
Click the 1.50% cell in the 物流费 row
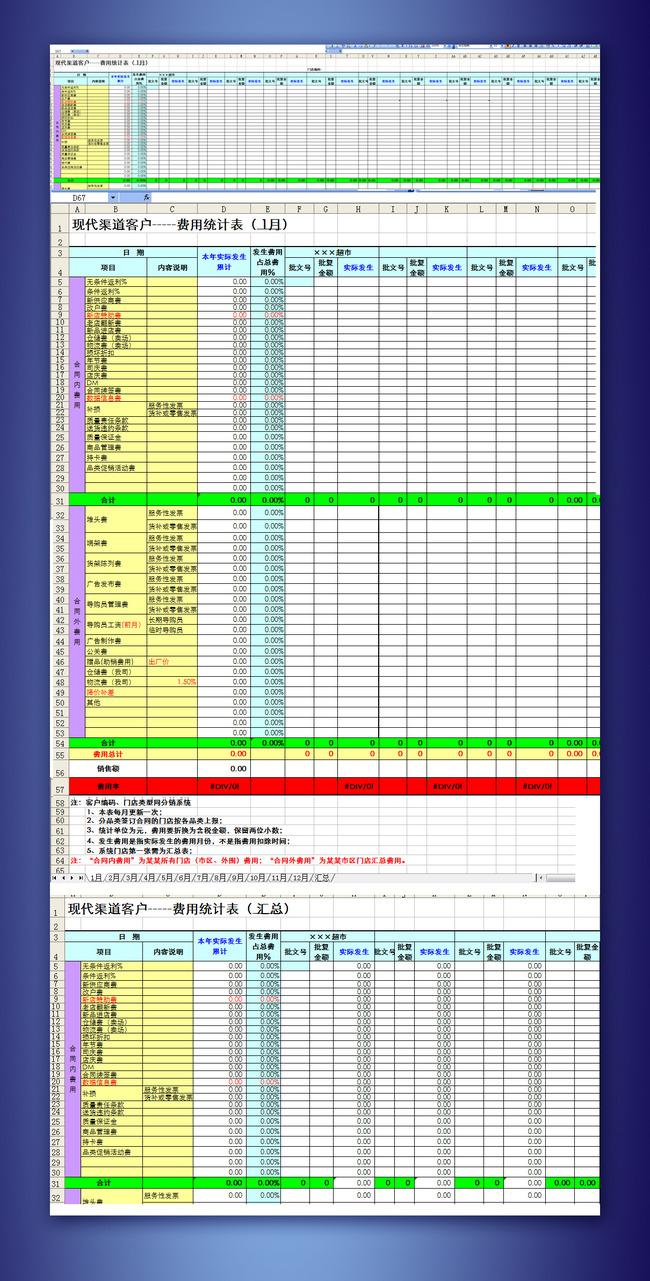pos(172,682)
